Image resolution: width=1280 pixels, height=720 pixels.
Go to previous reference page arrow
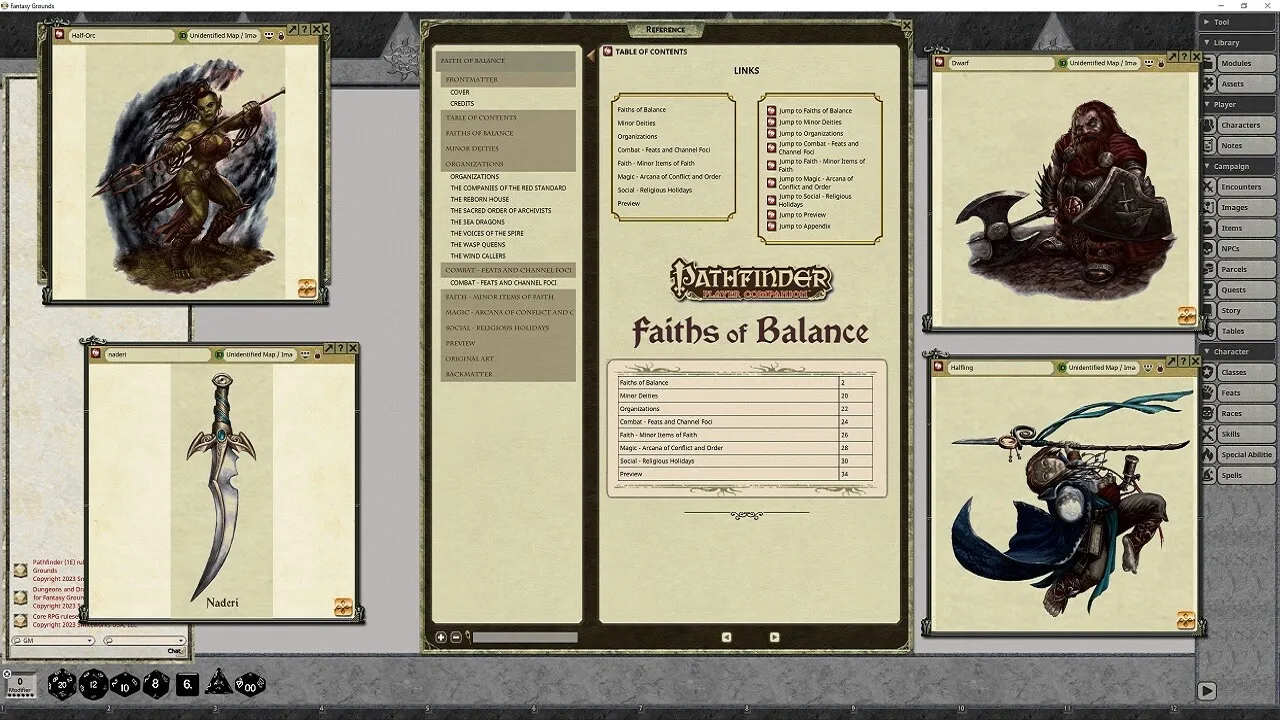726,637
